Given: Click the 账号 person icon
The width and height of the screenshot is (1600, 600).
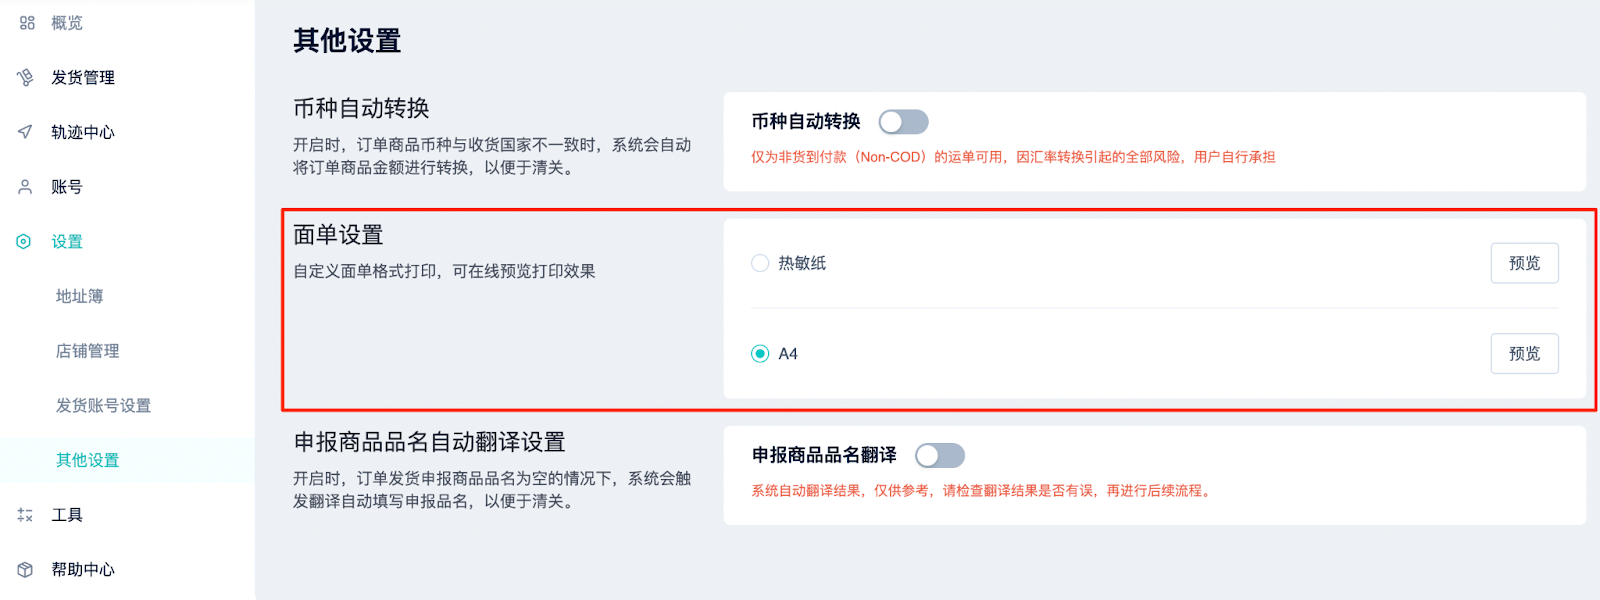Looking at the screenshot, I should pyautogui.click(x=26, y=187).
